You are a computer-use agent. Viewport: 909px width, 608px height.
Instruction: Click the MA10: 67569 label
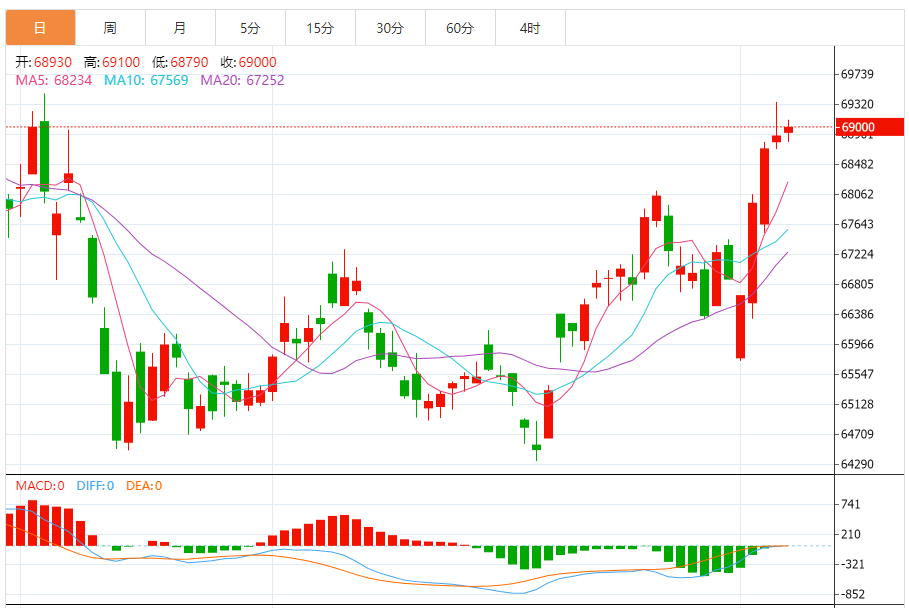(146, 80)
